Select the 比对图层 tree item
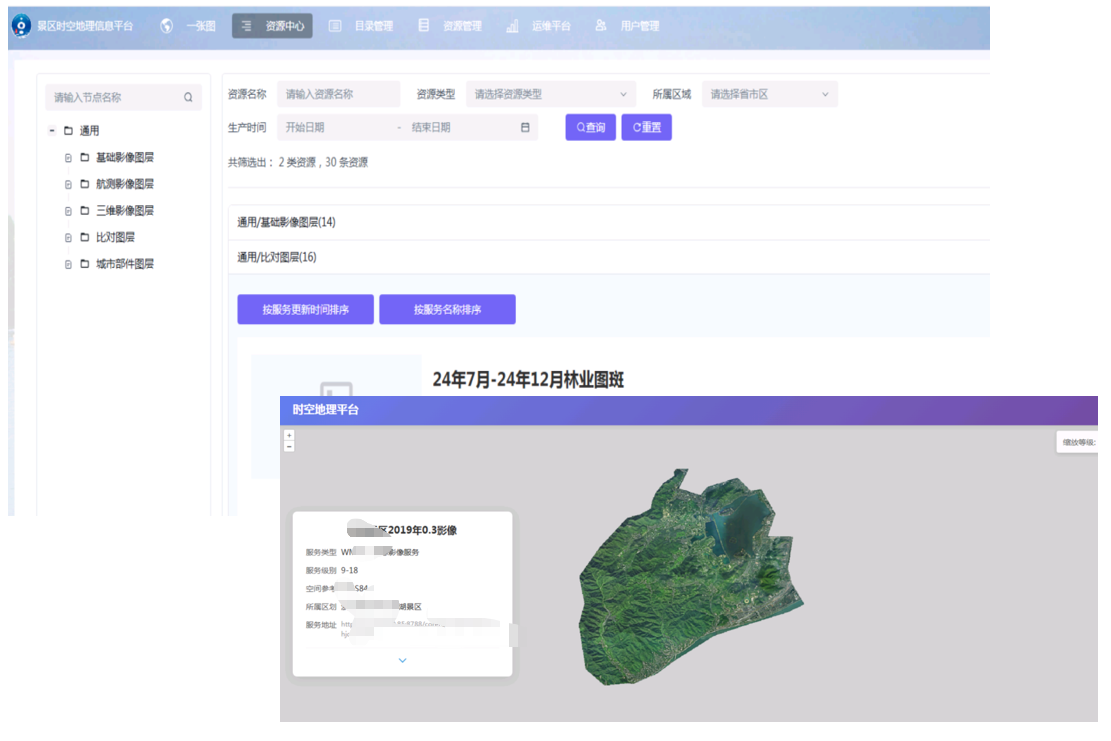 click(x=115, y=237)
